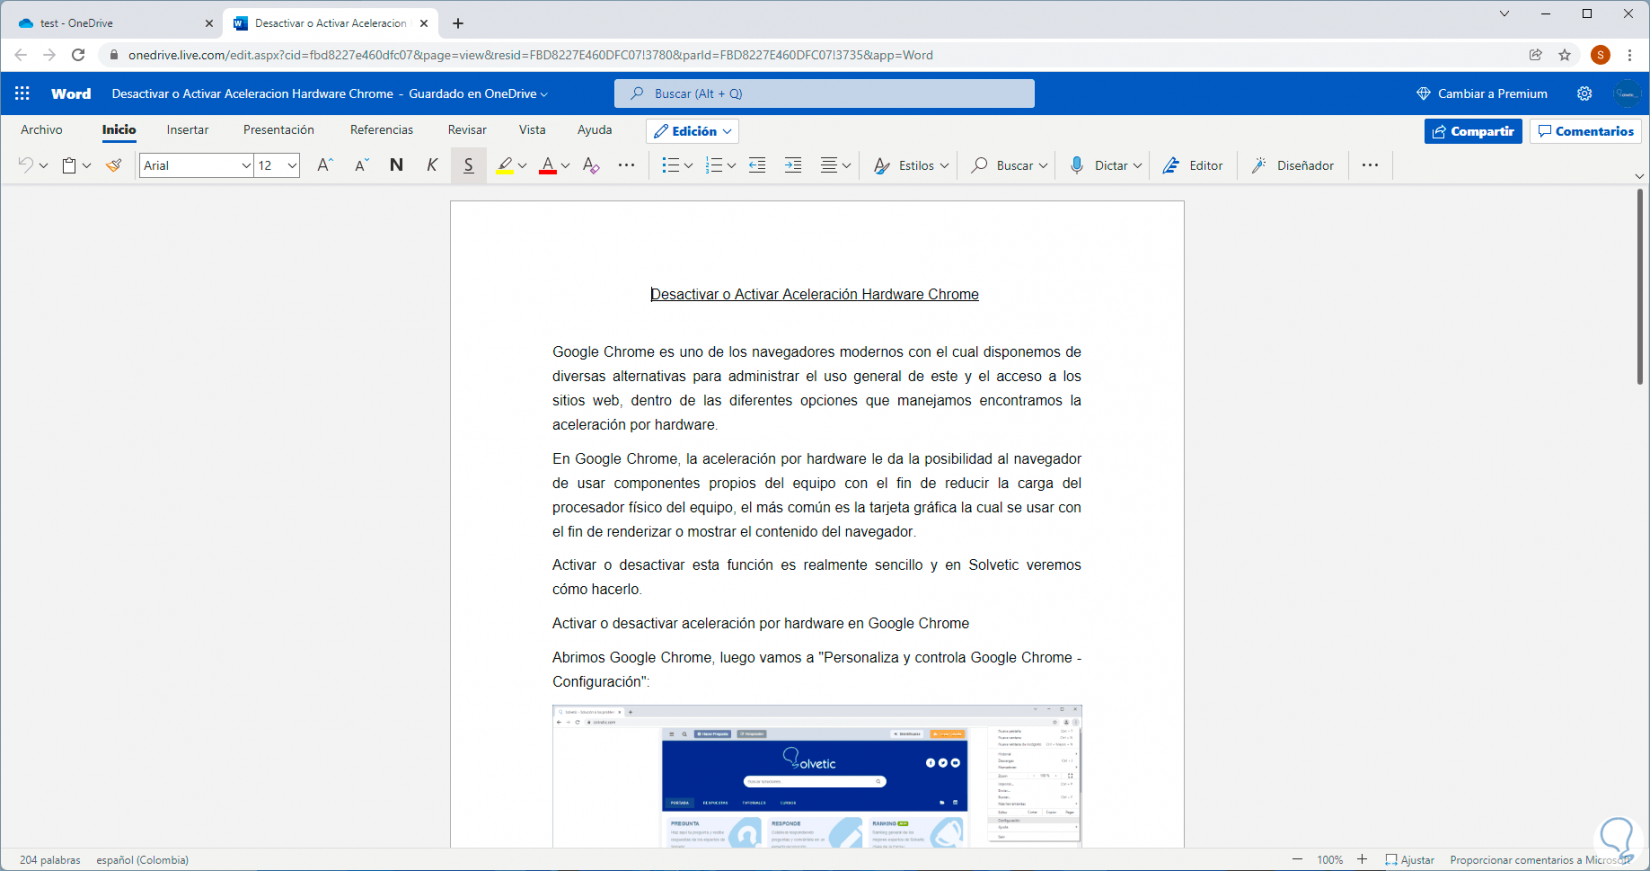Open the Archivo menu
1650x871 pixels.
coord(42,130)
